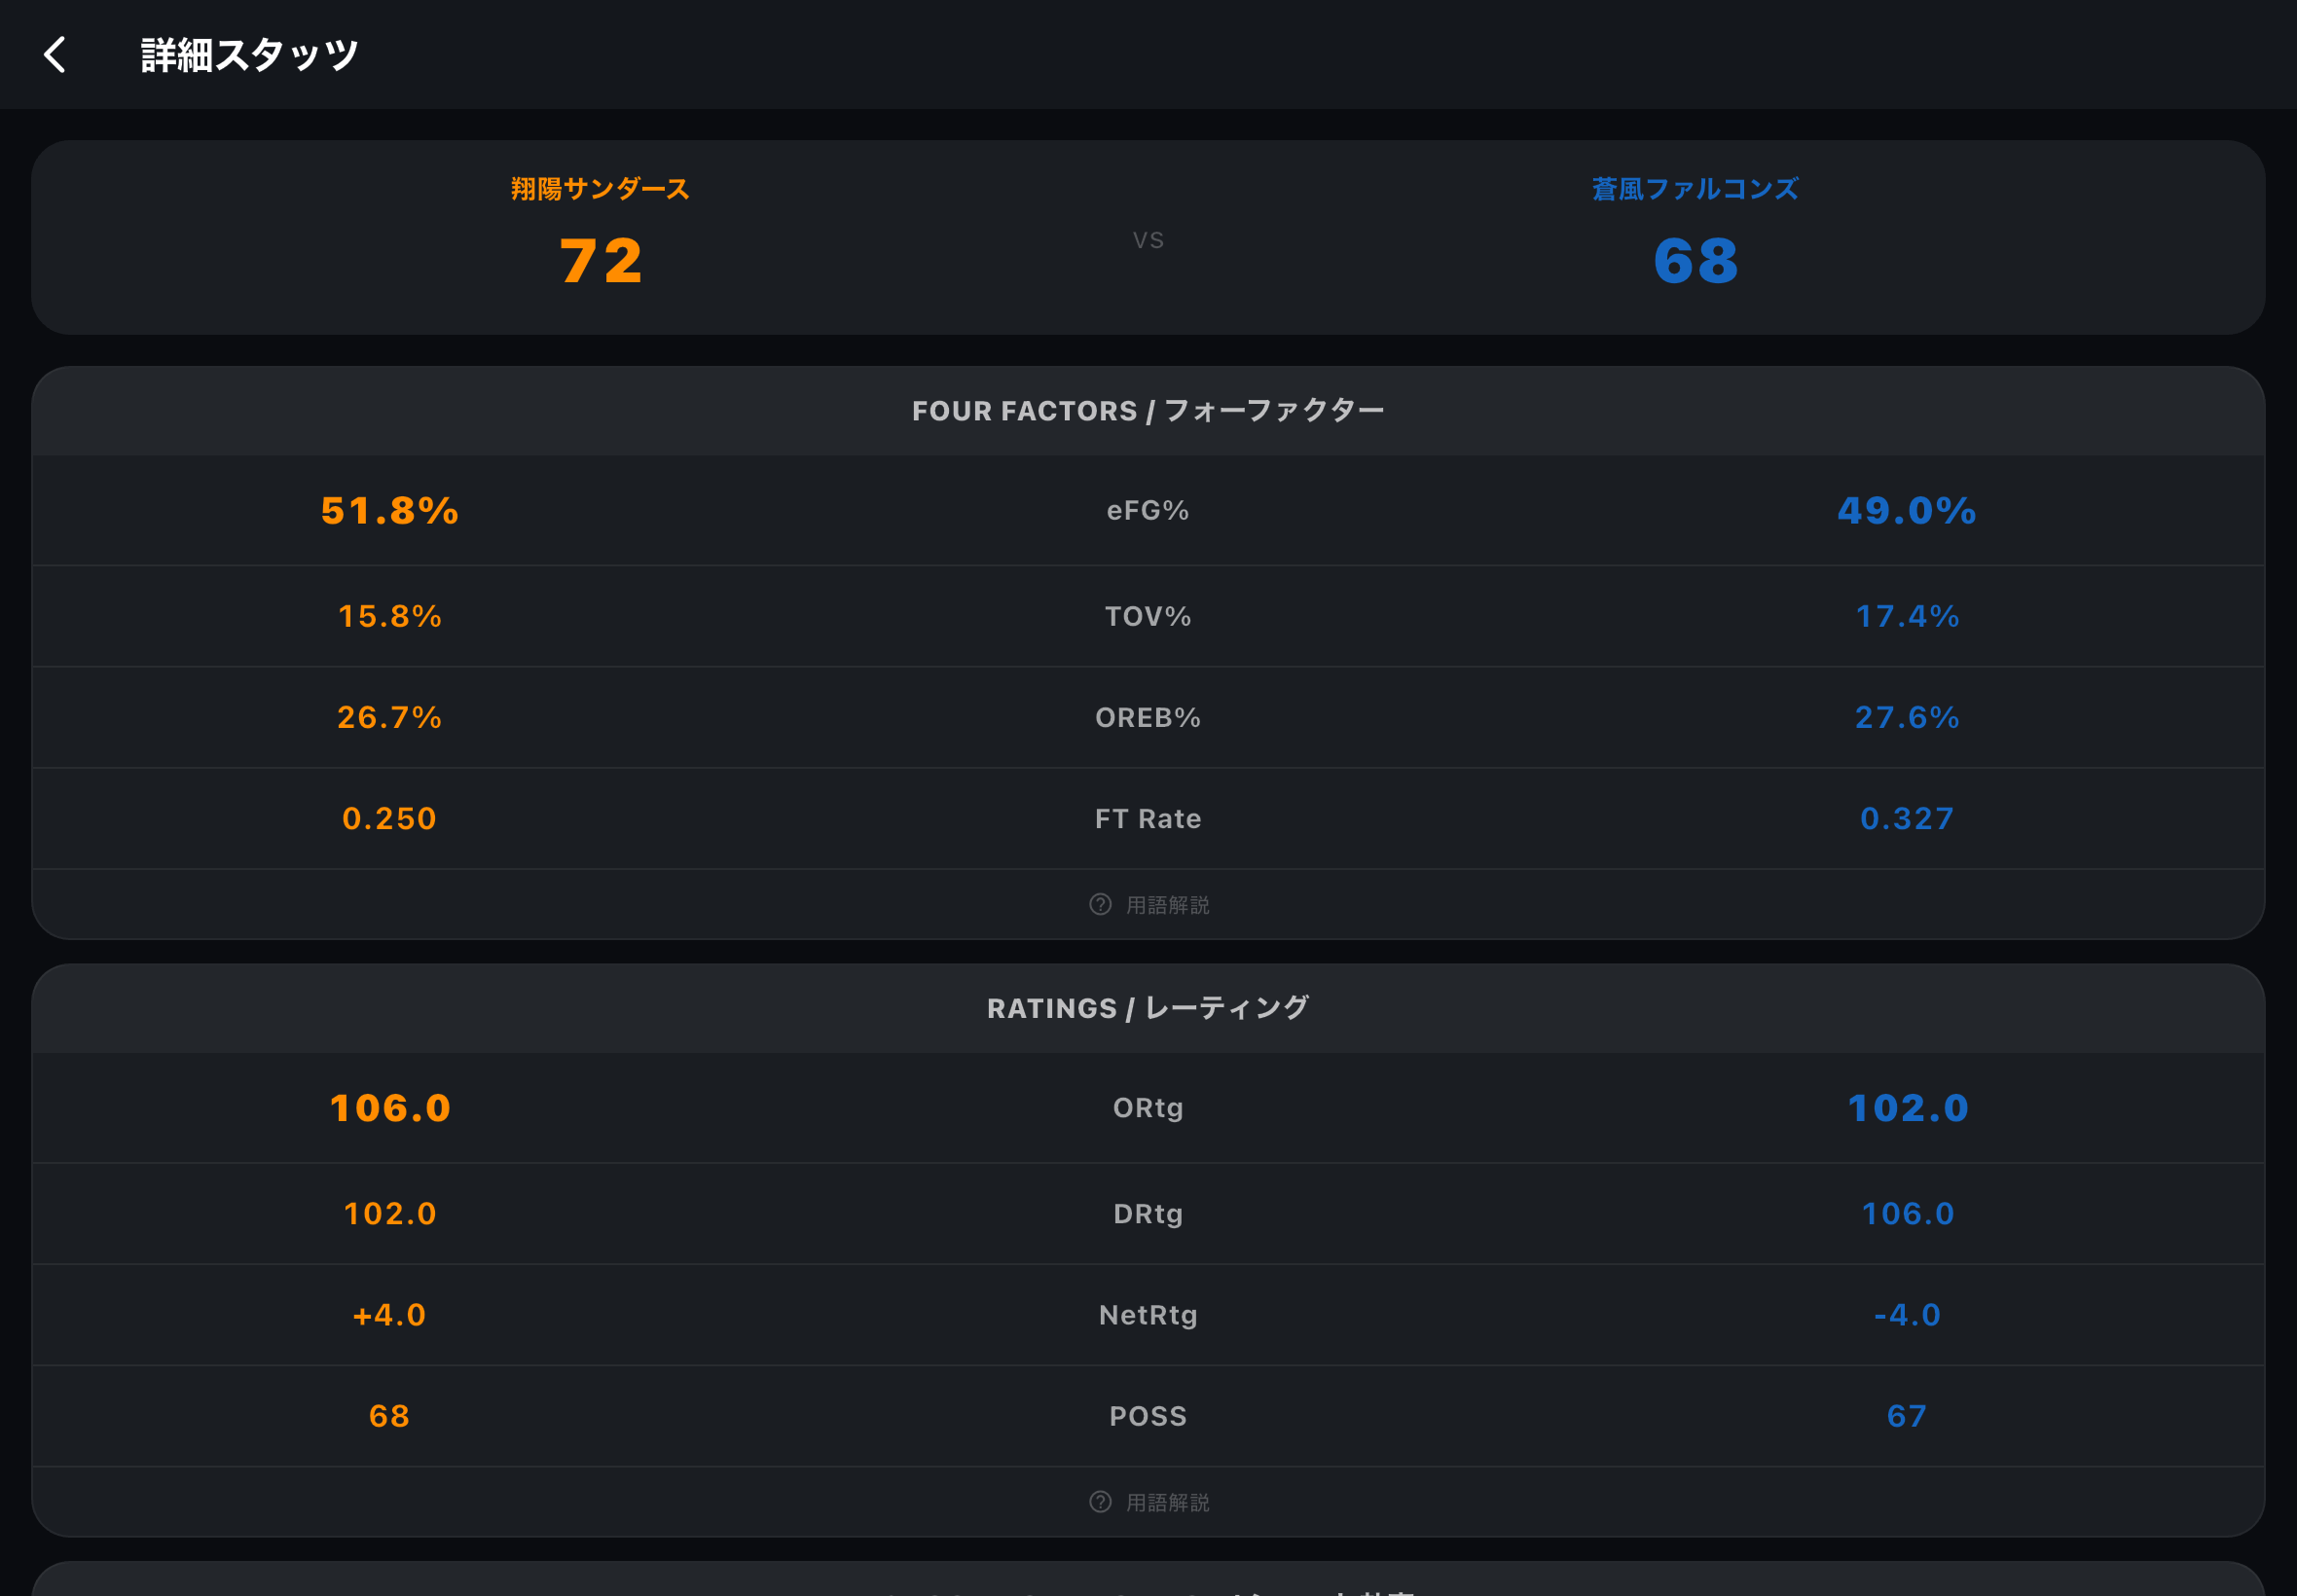Viewport: 2297px width, 1596px height.
Task: Select the ORtg stat label
Action: tap(1148, 1108)
